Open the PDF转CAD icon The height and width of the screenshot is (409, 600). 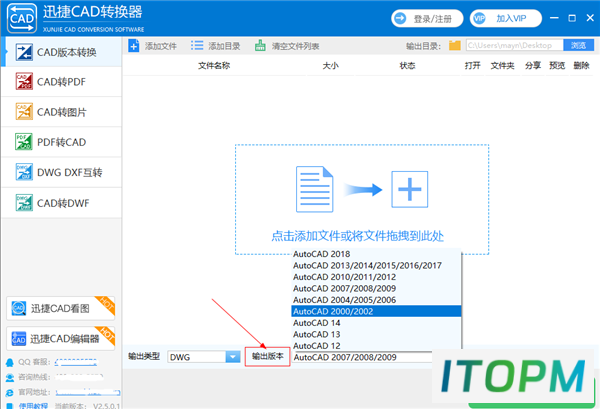point(24,142)
